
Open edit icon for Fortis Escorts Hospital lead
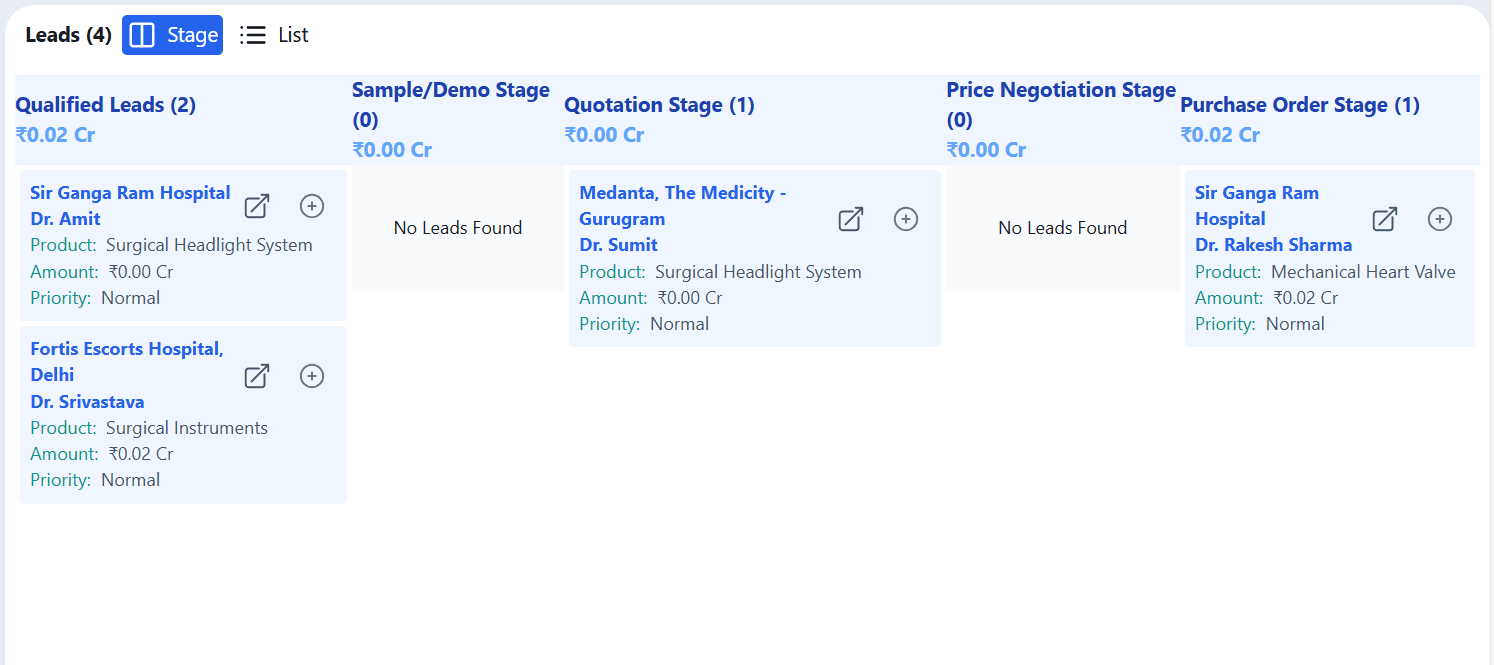click(257, 376)
